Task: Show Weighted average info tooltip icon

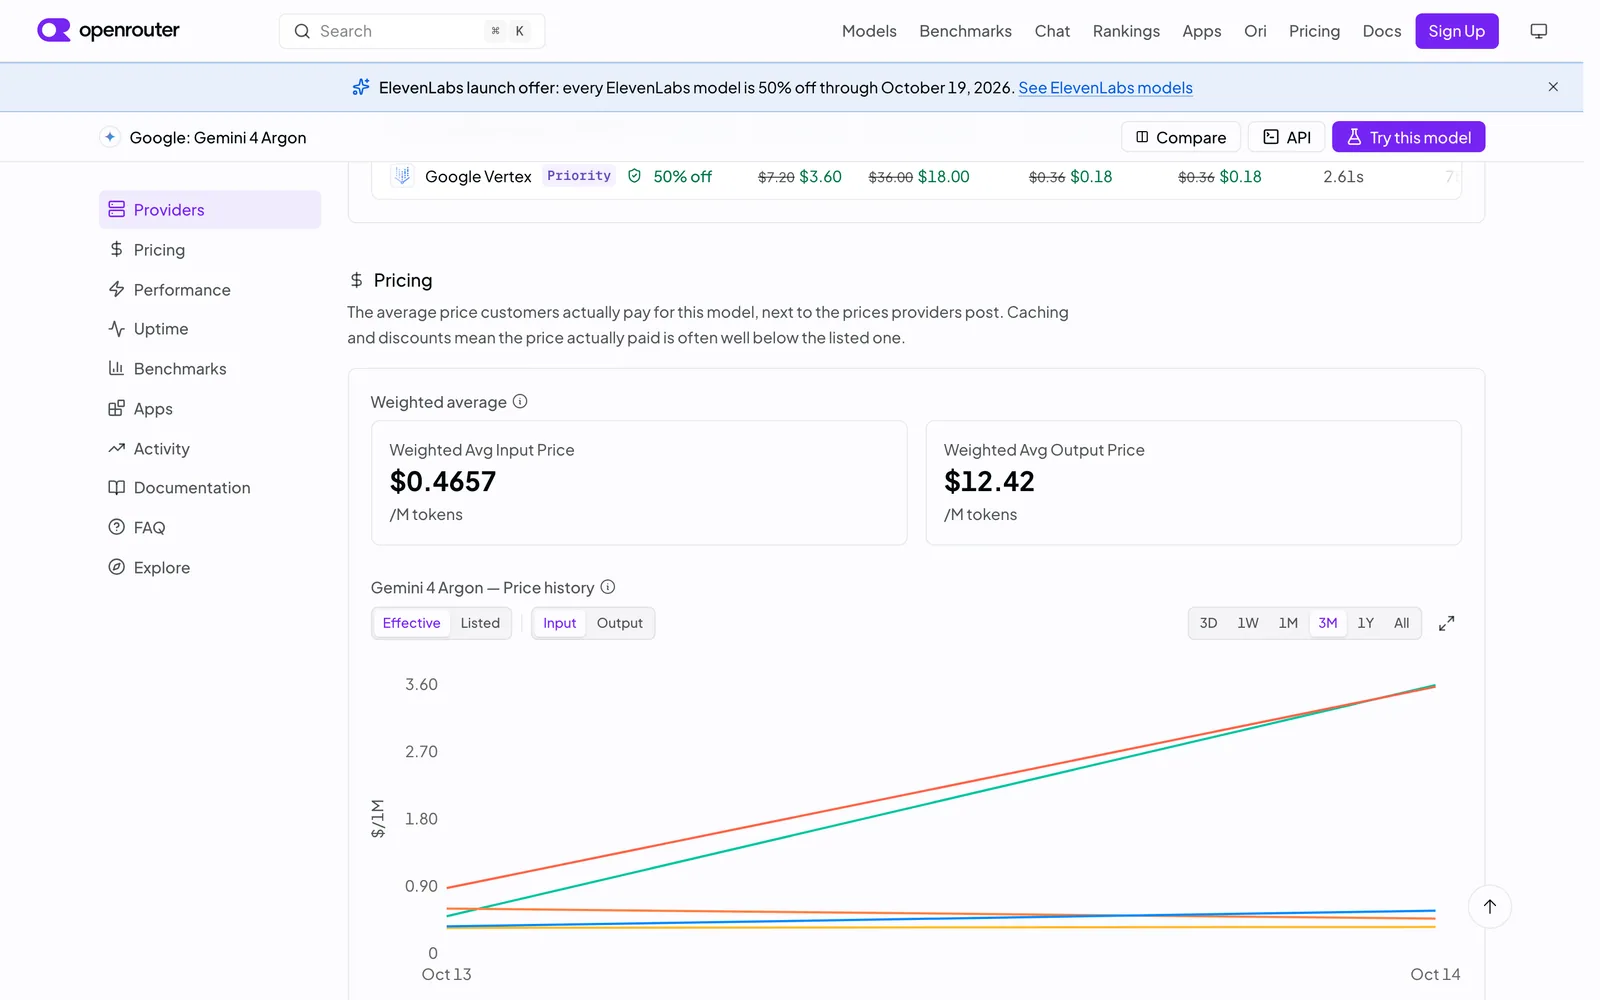Action: click(520, 402)
